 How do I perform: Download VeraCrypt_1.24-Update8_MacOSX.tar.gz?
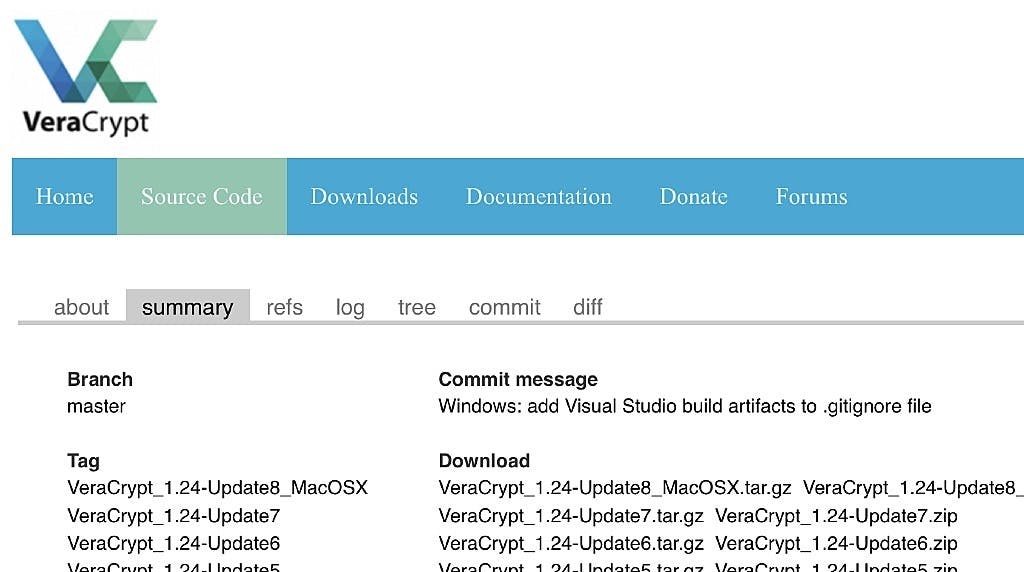click(615, 488)
